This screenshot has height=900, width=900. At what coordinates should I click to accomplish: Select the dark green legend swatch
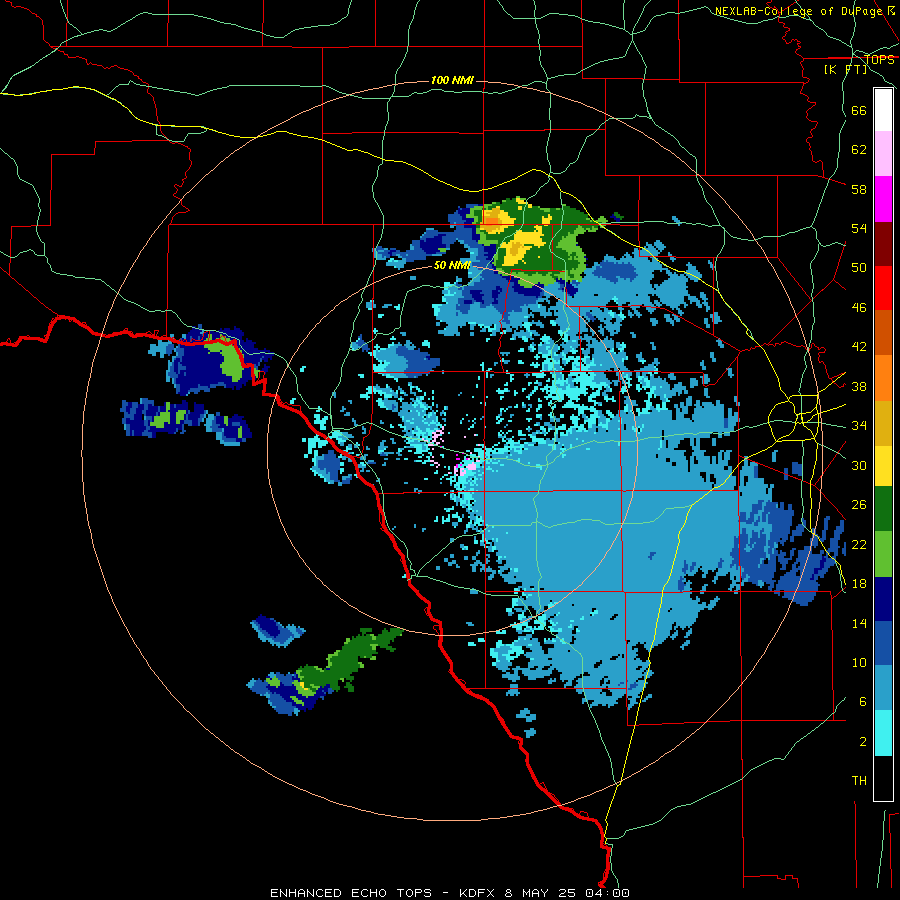[883, 509]
